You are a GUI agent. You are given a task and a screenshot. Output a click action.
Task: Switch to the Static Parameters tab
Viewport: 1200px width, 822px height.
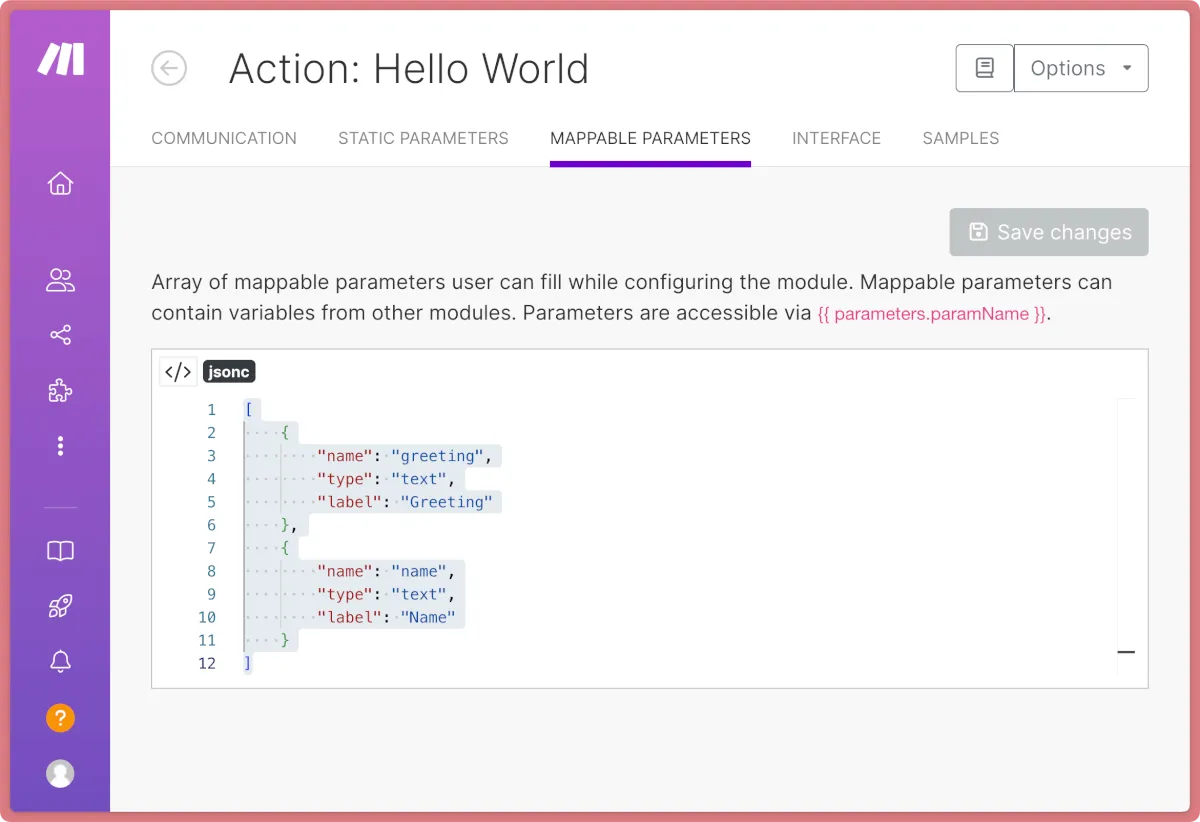(x=423, y=138)
